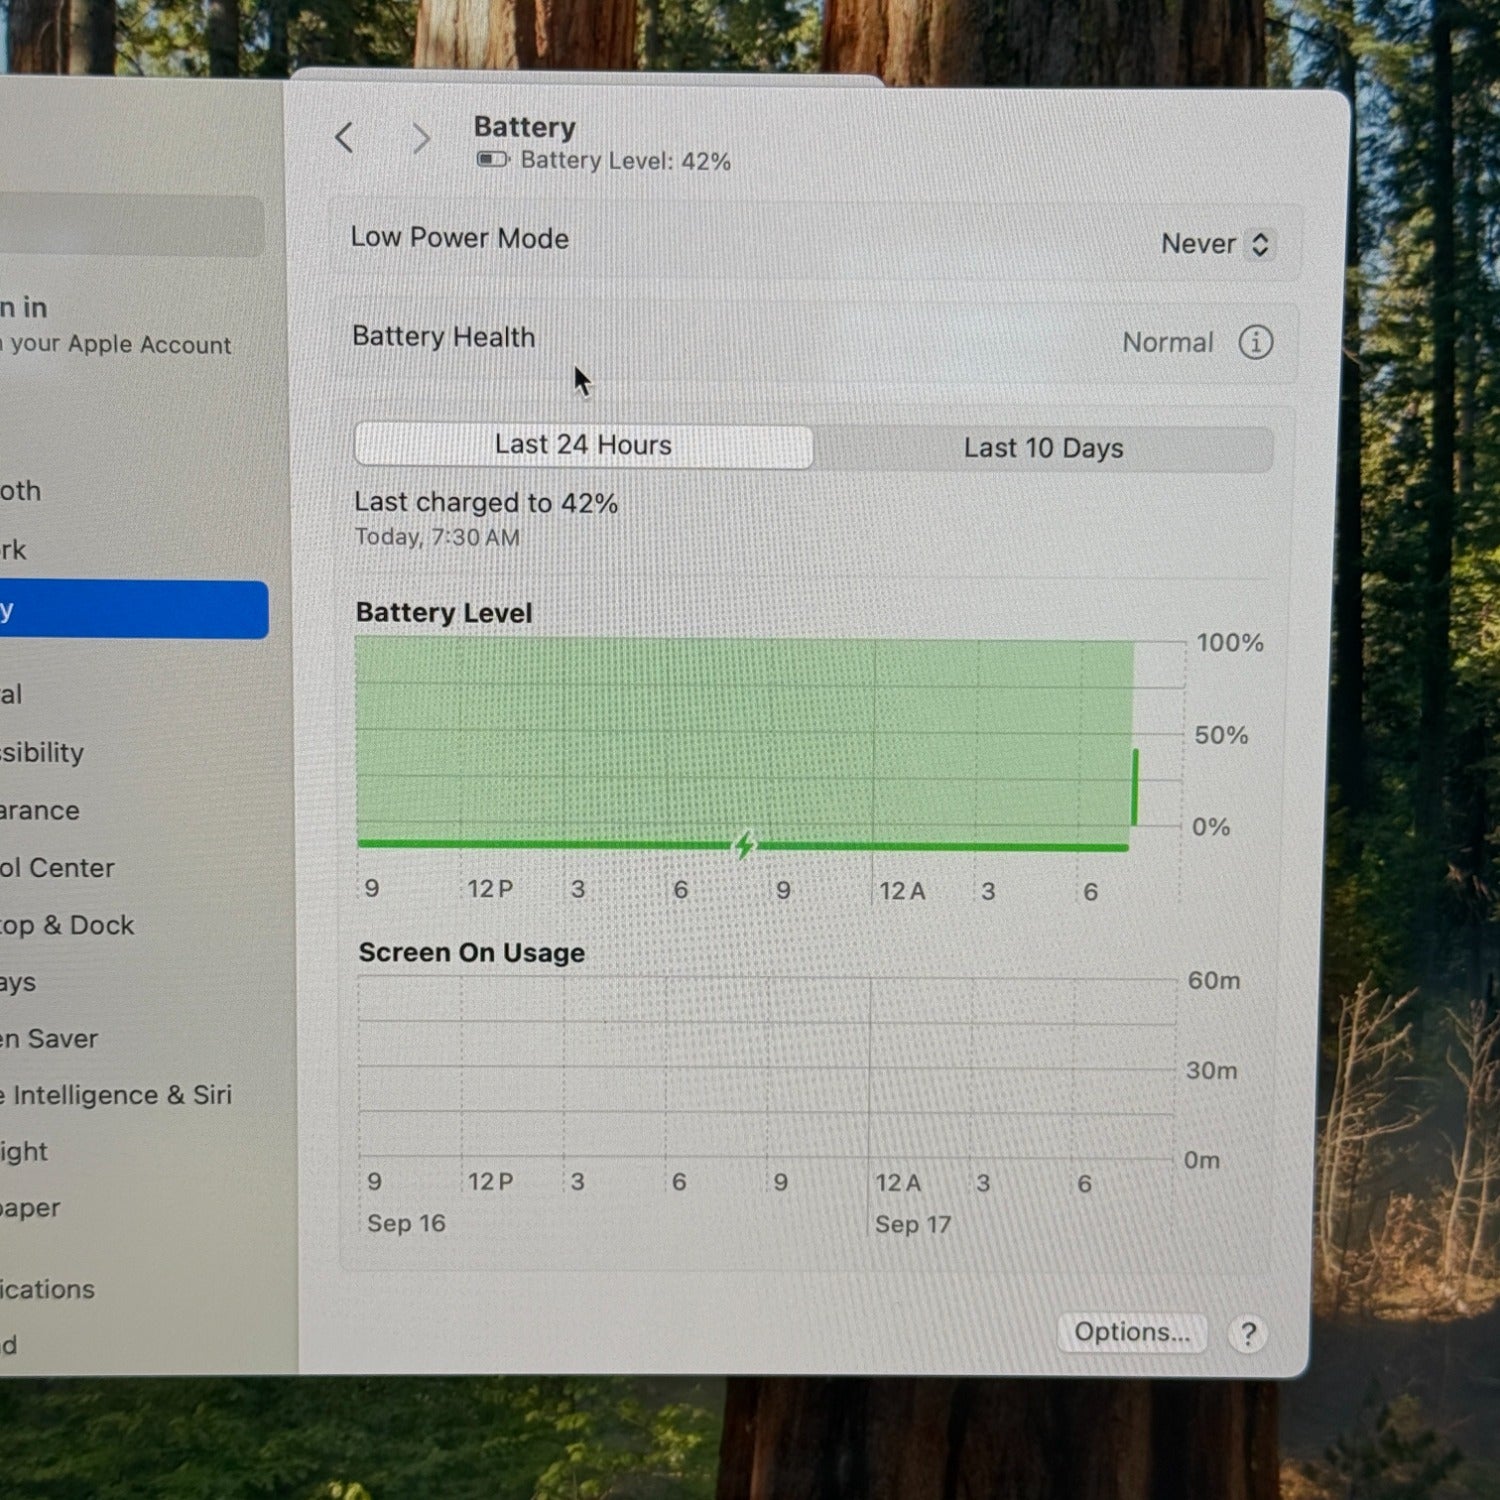Go back with the left chevron arrow
The height and width of the screenshot is (1500, 1500).
(345, 137)
